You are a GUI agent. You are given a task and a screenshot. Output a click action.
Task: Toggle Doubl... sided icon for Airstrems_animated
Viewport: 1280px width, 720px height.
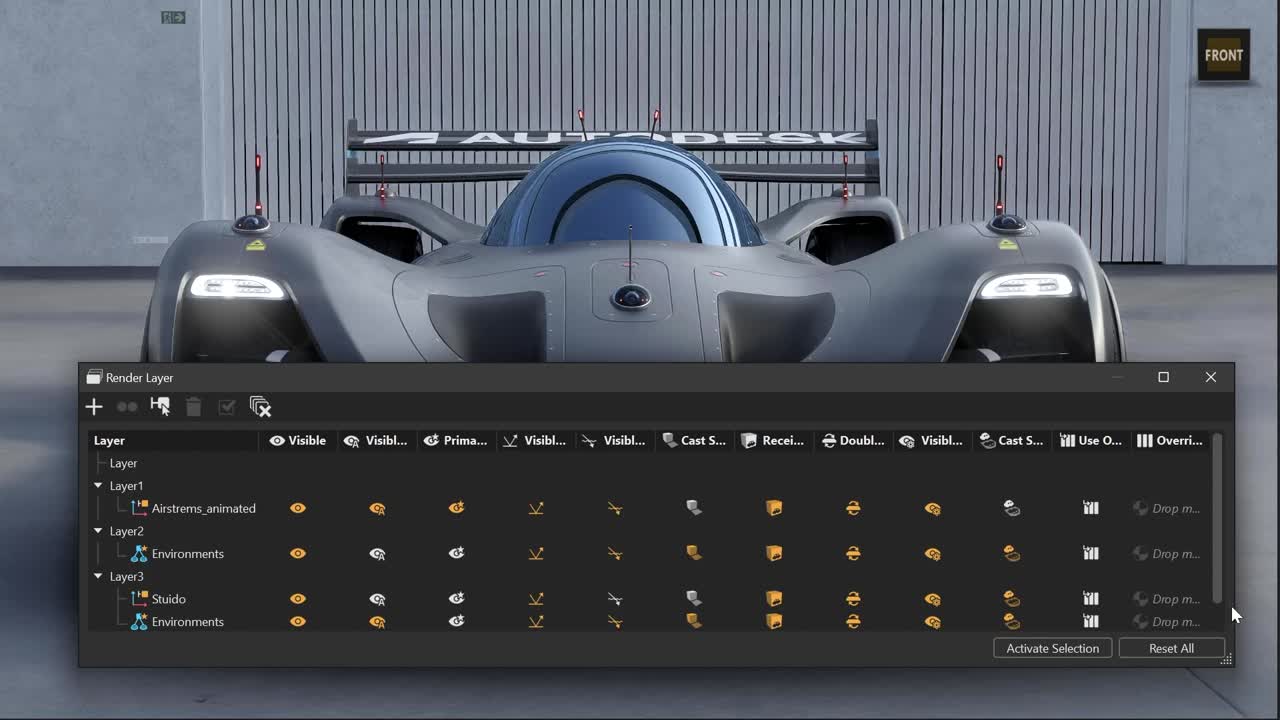coord(853,508)
